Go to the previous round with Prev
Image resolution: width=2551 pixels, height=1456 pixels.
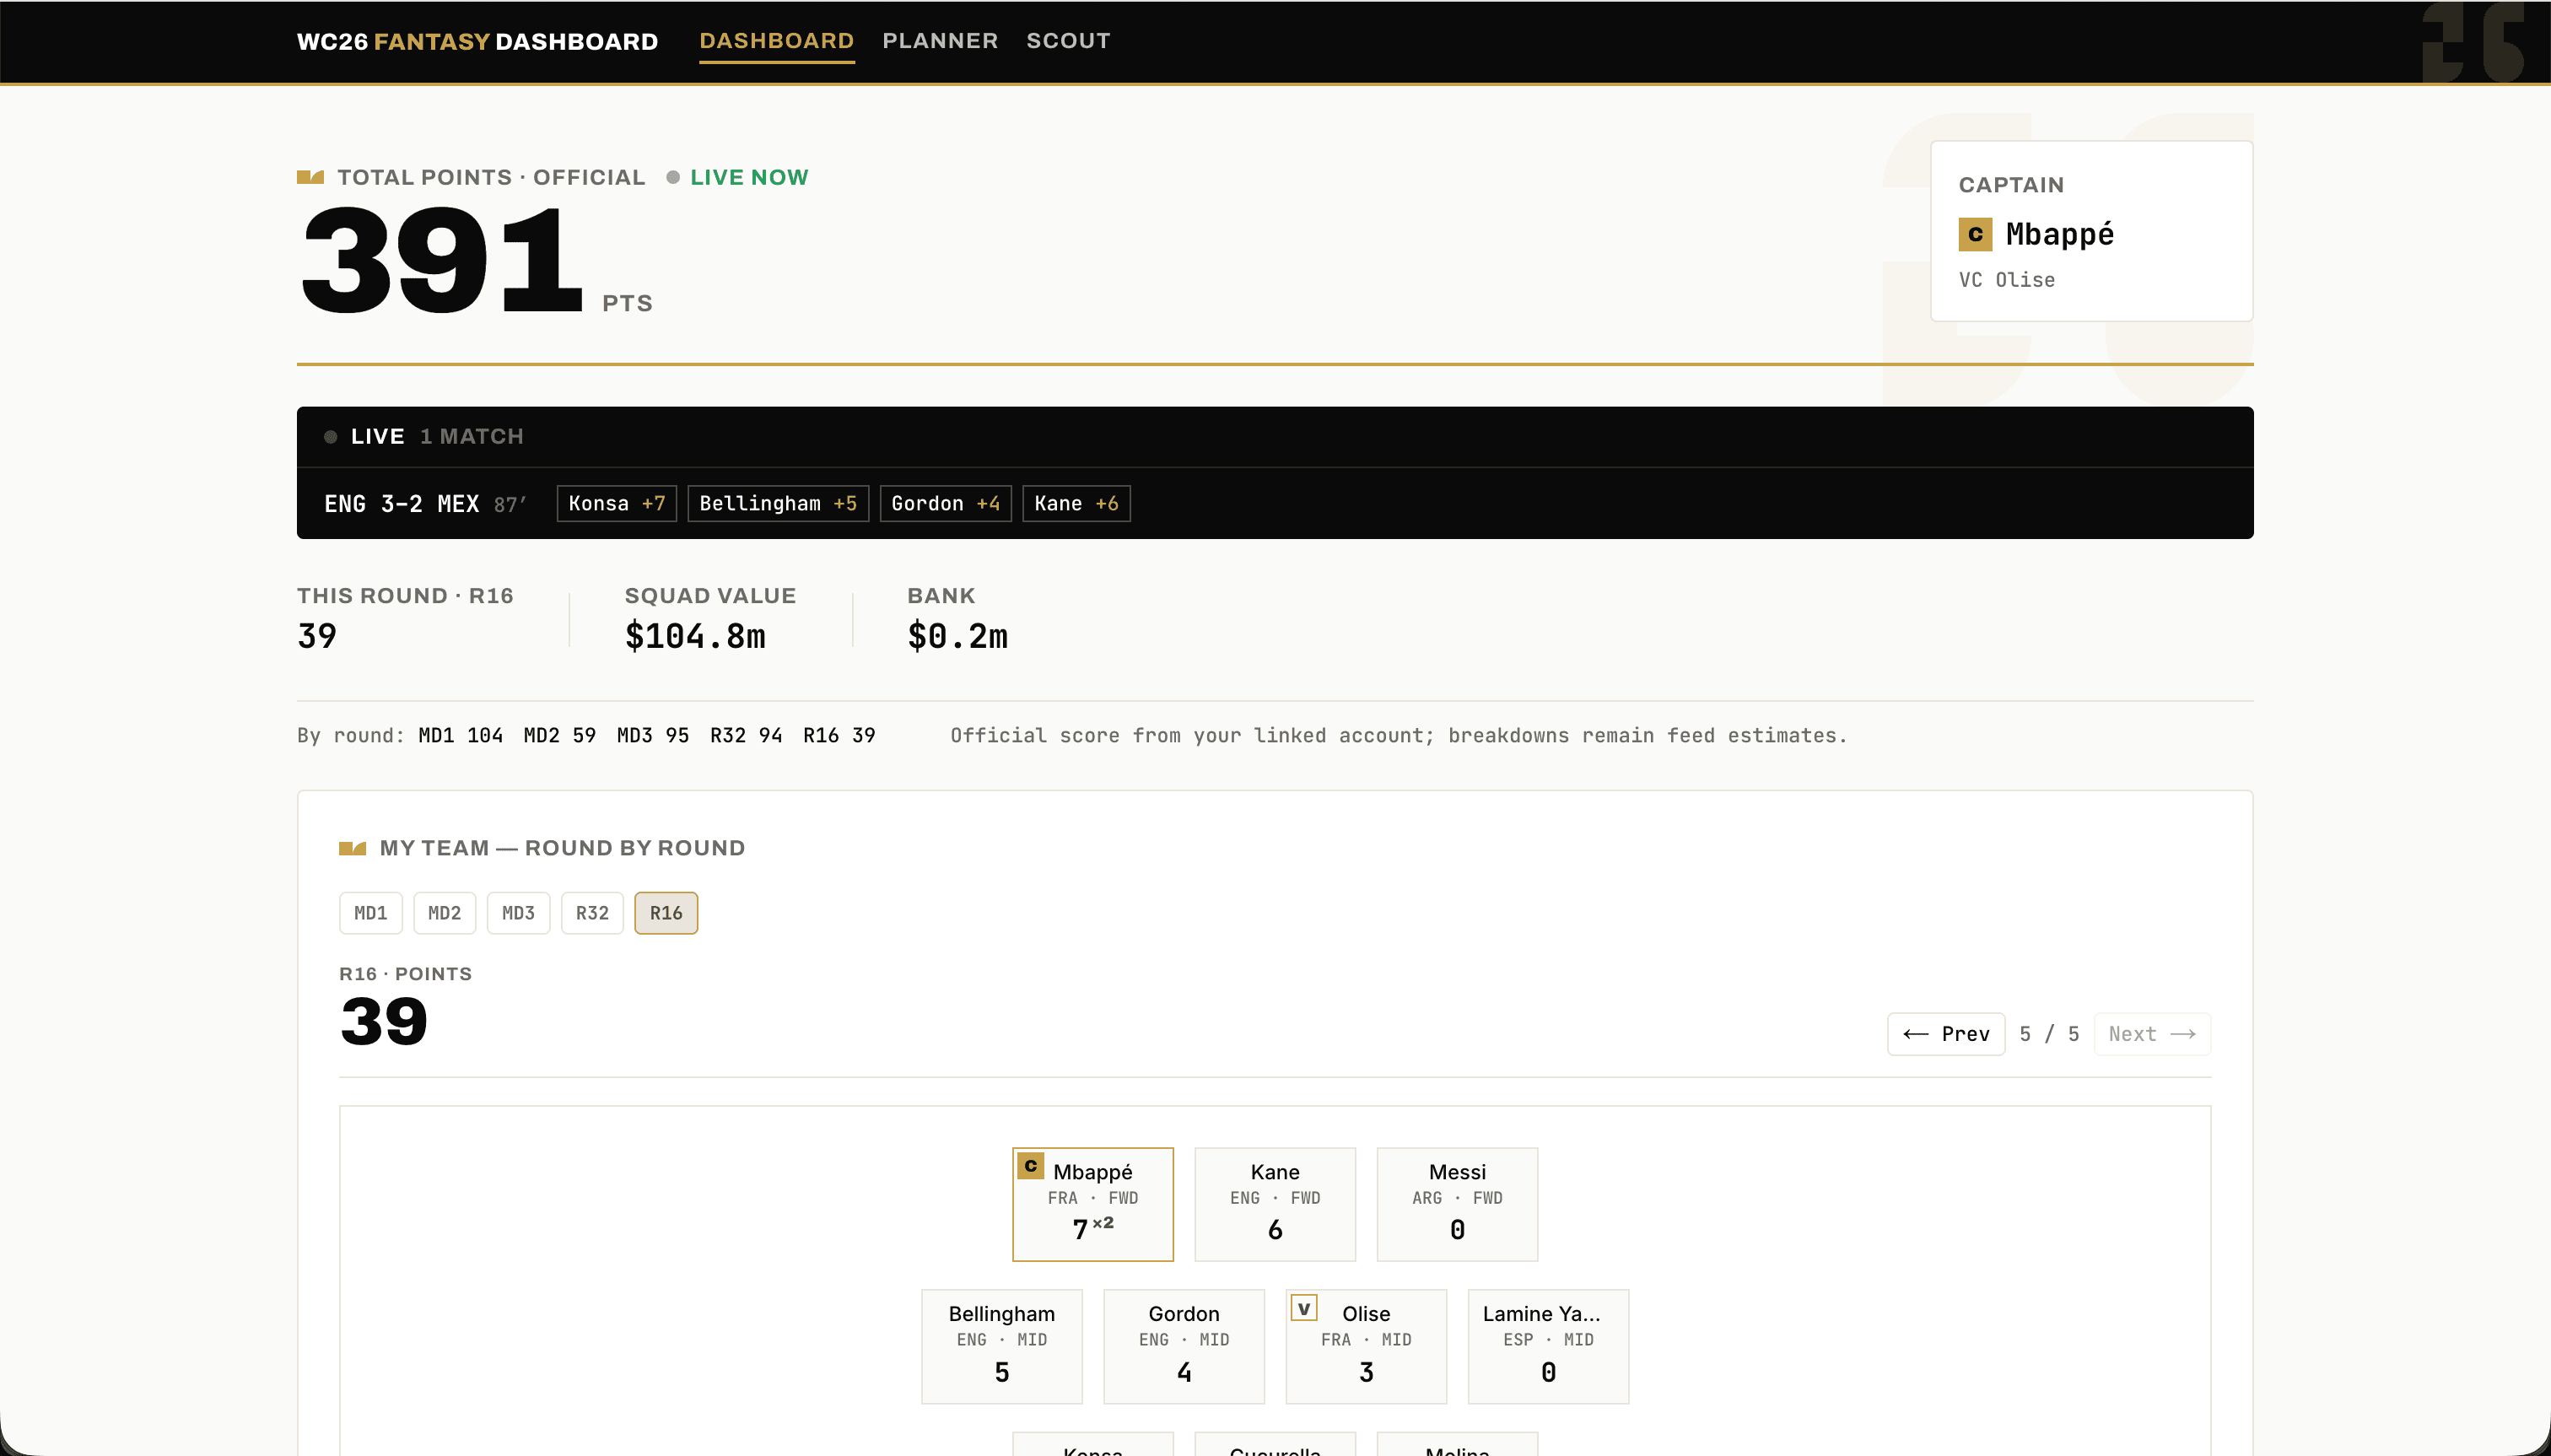[x=1945, y=1034]
